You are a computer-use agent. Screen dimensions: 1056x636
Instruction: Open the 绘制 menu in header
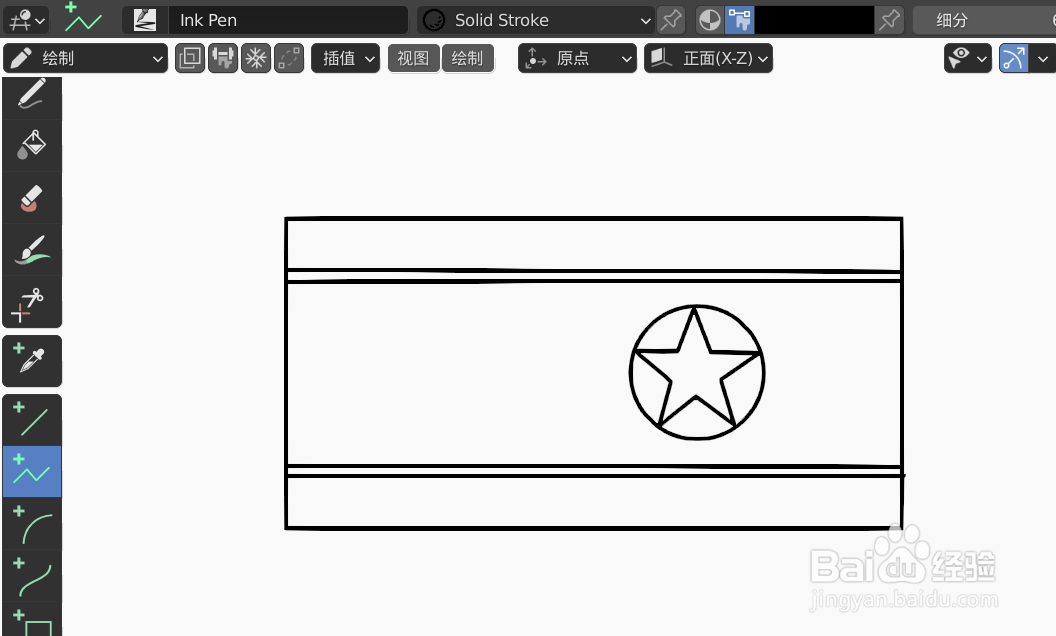[467, 59]
